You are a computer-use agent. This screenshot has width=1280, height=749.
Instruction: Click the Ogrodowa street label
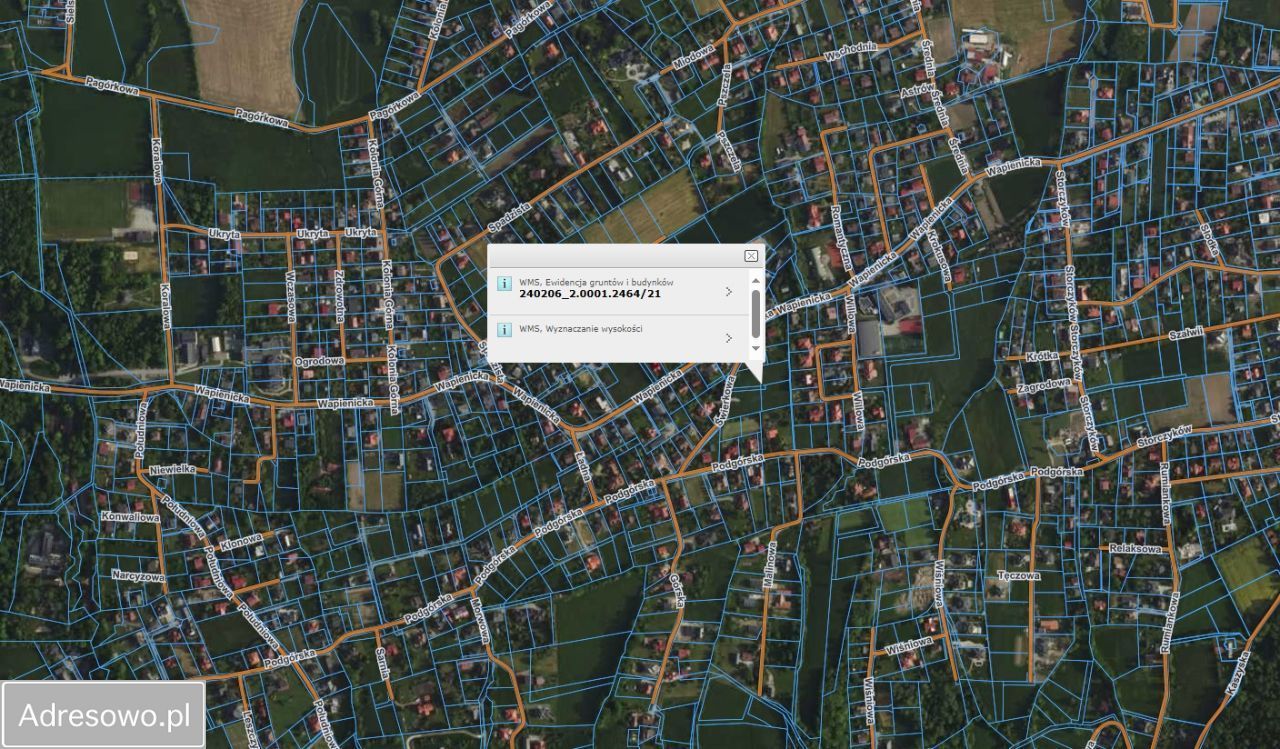pos(319,360)
